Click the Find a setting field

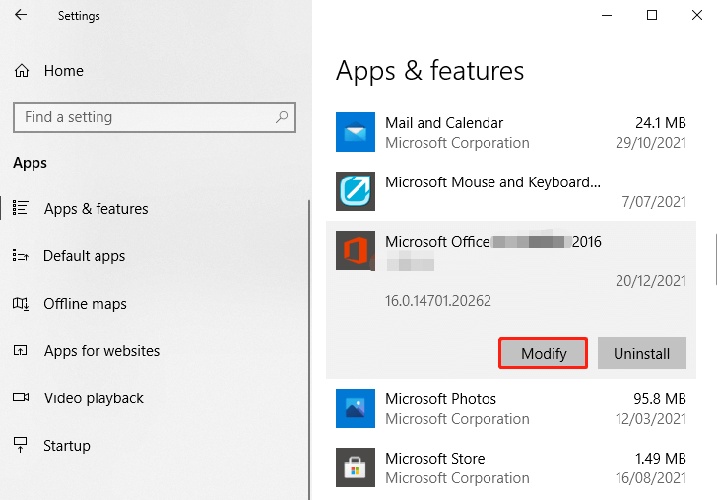coord(155,118)
